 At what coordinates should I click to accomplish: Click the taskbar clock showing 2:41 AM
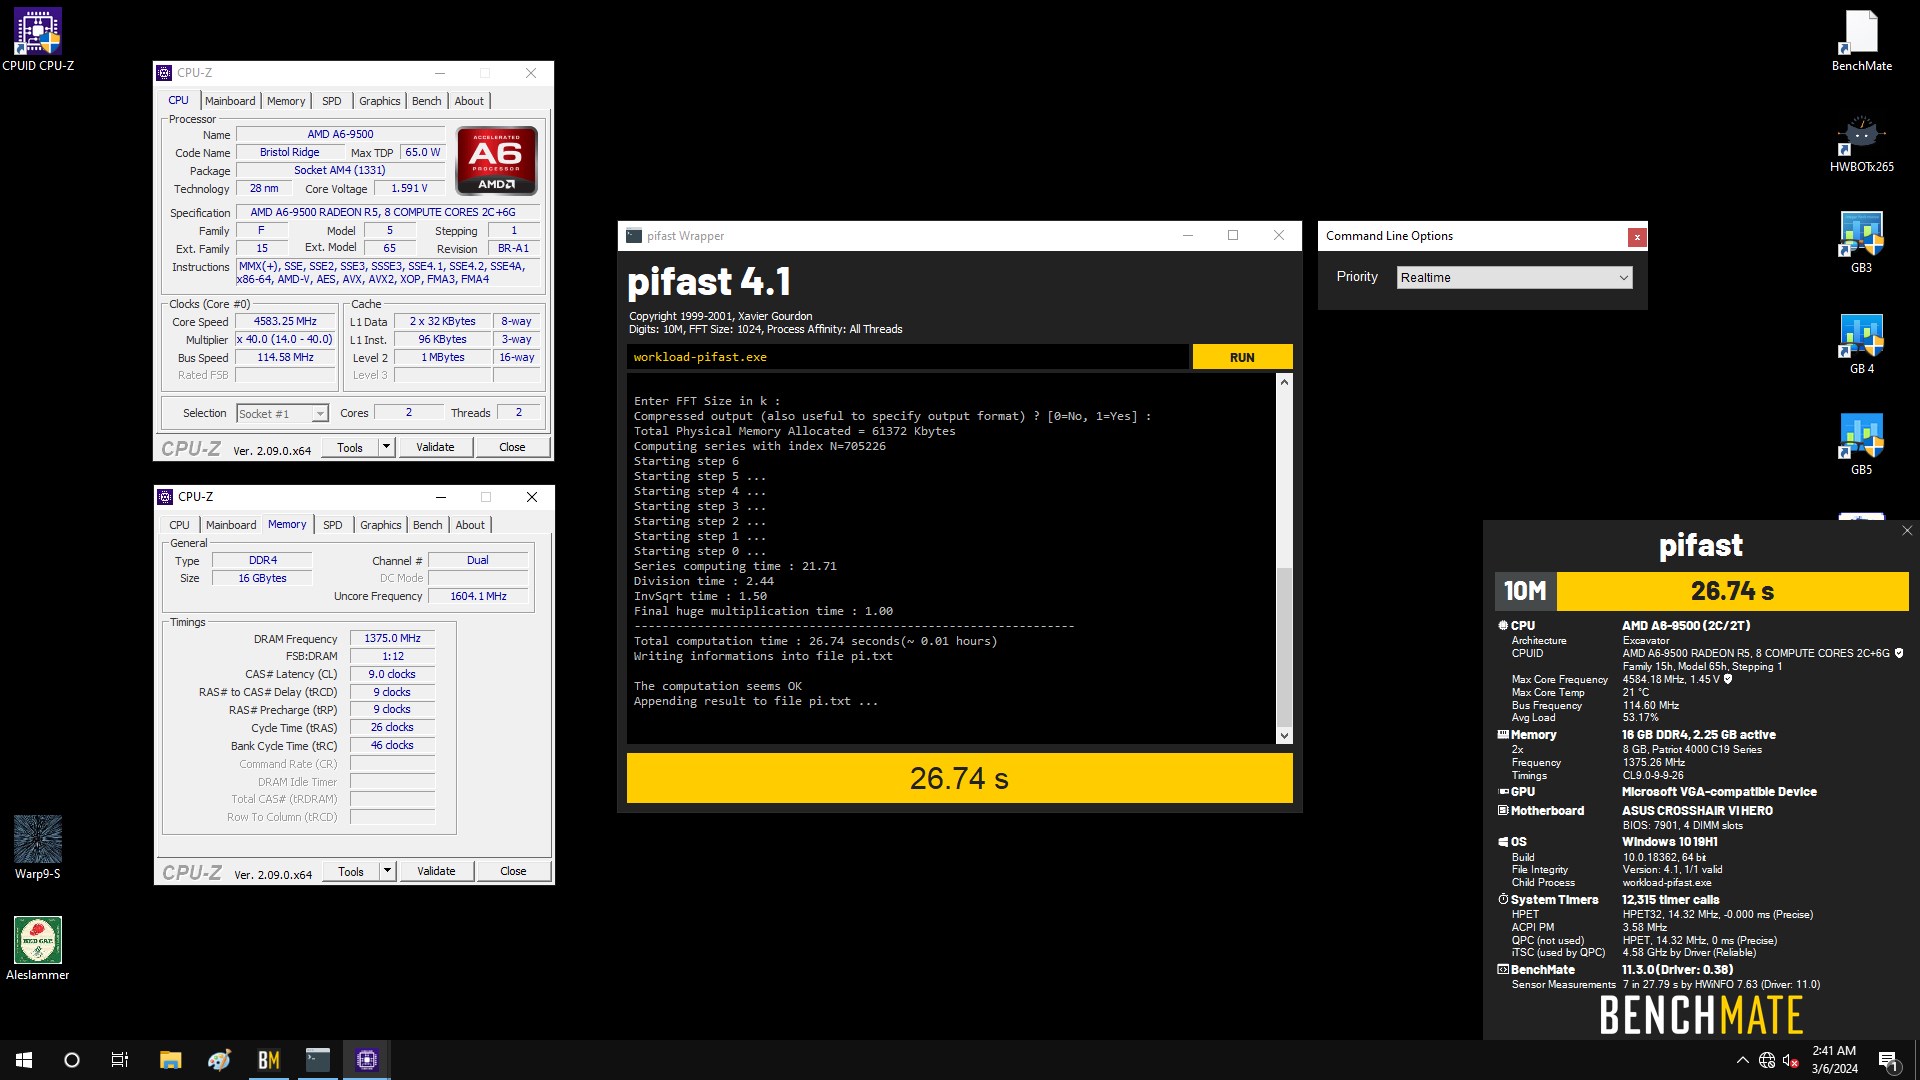pos(1834,1060)
